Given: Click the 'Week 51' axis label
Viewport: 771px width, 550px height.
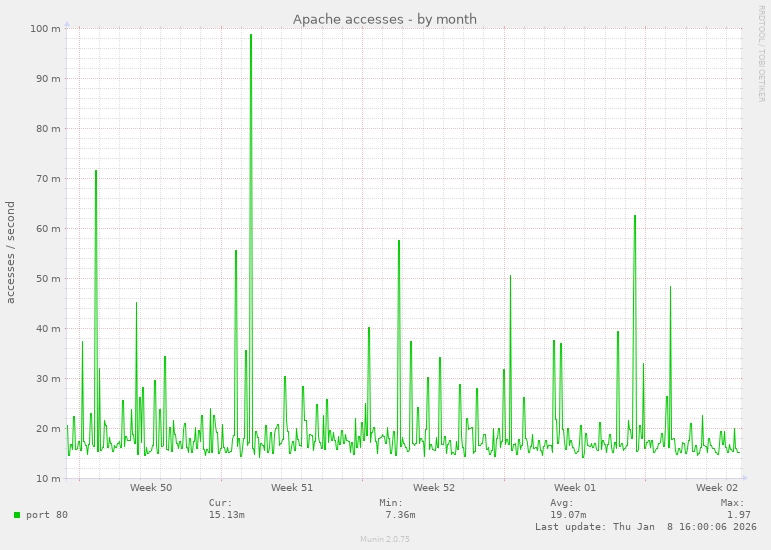Looking at the screenshot, I should 292,488.
